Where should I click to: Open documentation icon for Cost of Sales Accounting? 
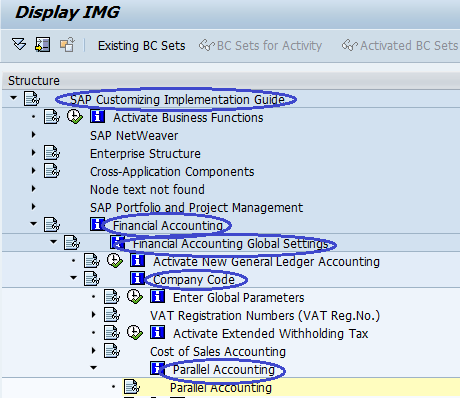tap(112, 351)
